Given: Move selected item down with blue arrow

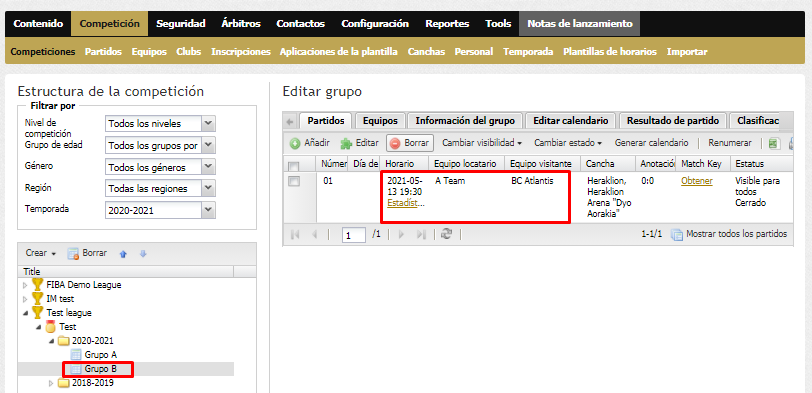Looking at the screenshot, I should [x=143, y=254].
